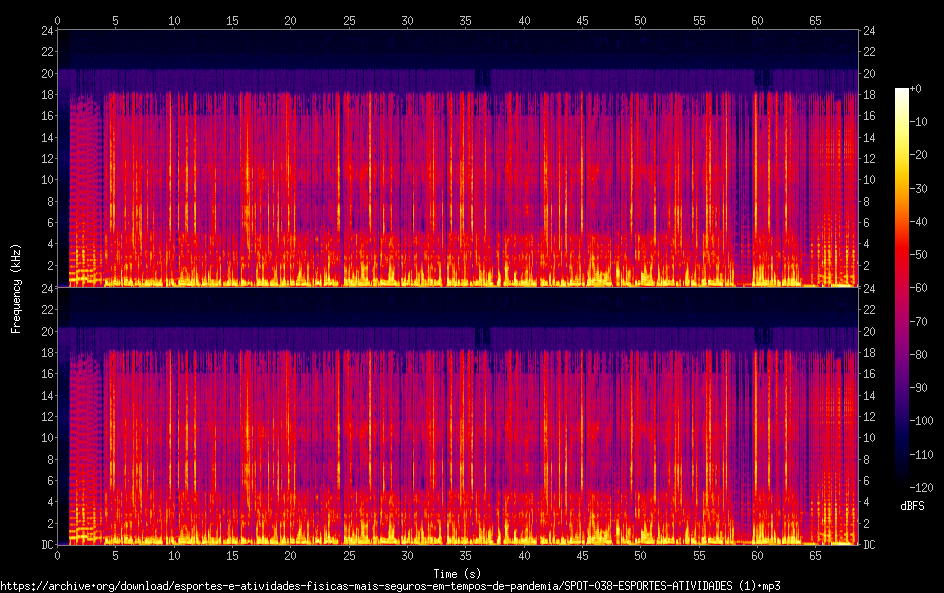Image resolution: width=944 pixels, height=593 pixels.
Task: Click the '-60' value on the dBFS scale
Action: click(919, 288)
